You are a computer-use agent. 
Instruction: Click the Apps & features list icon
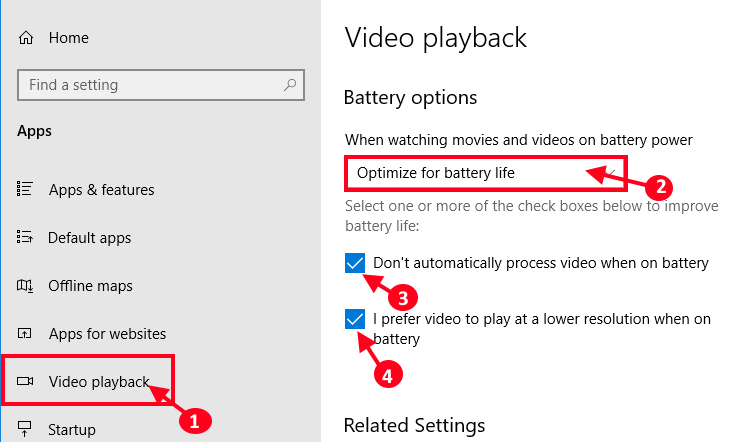pos(24,189)
